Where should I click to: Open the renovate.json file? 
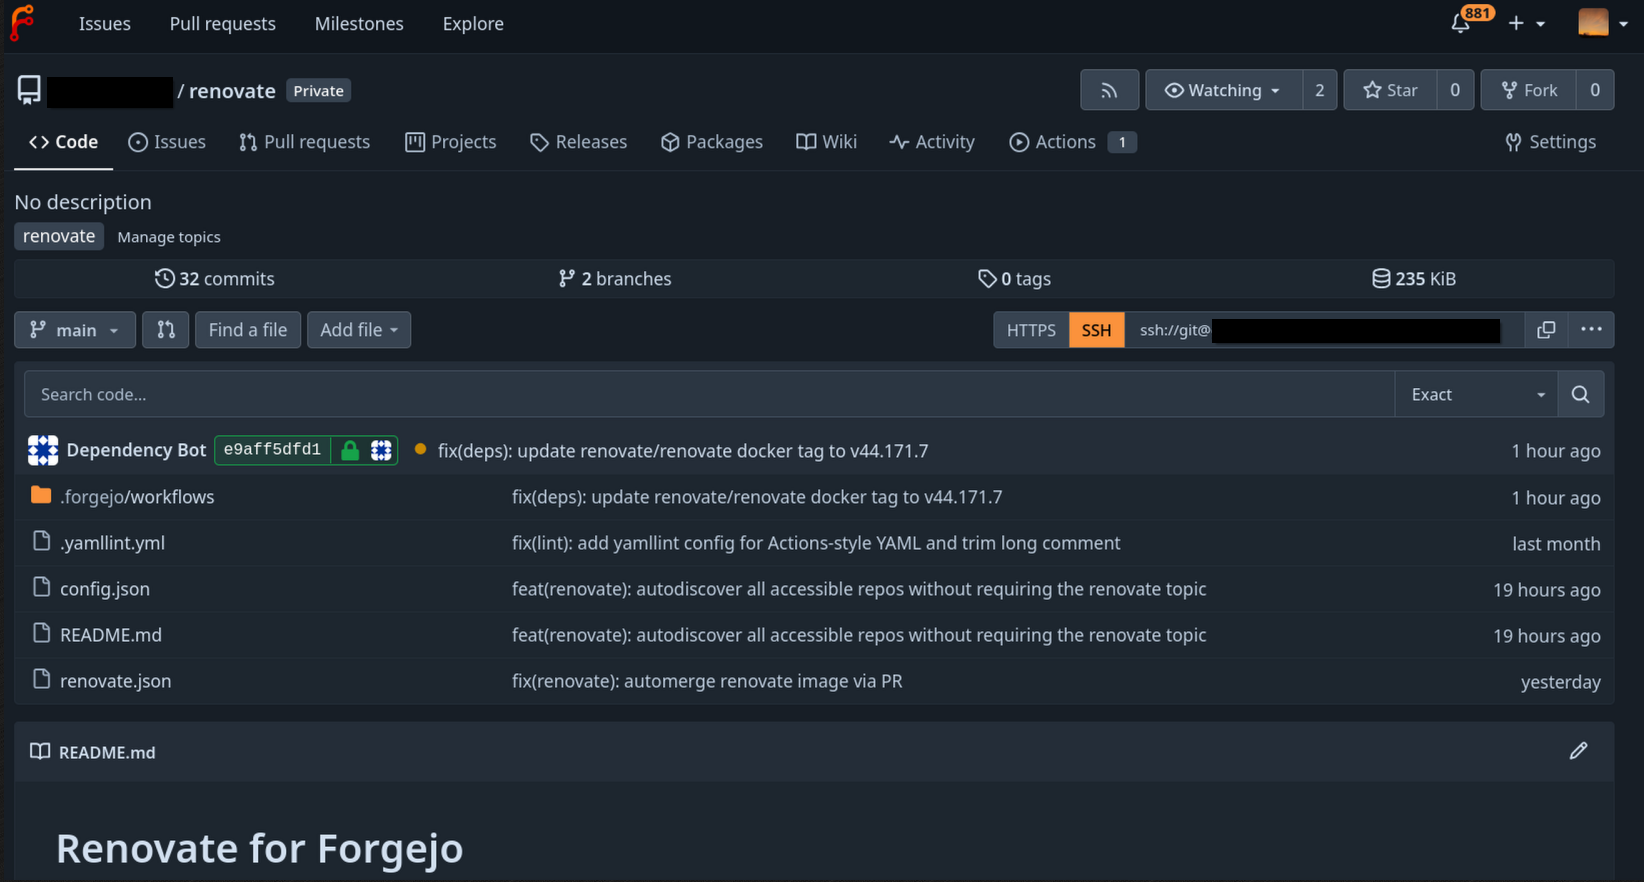(115, 681)
